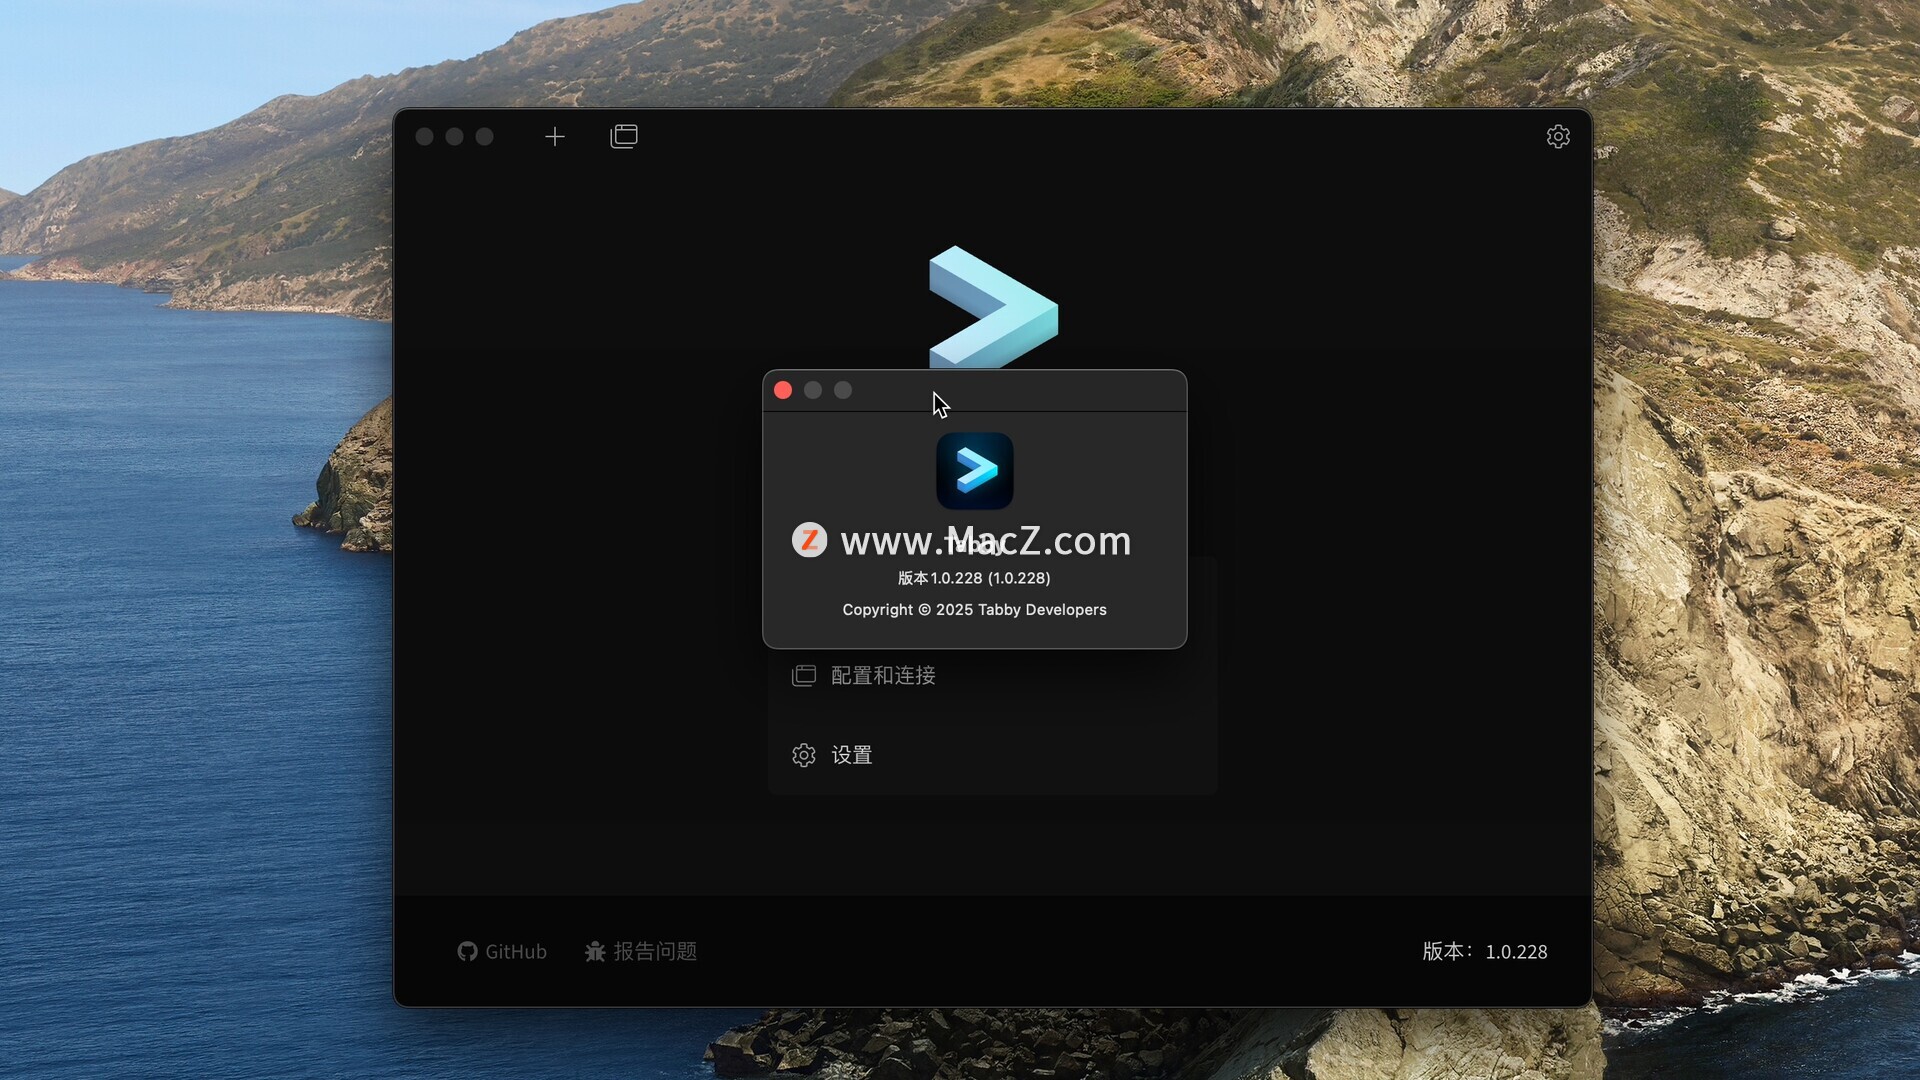Click the Copyright 2025 Tabby Developers text

pyautogui.click(x=974, y=609)
